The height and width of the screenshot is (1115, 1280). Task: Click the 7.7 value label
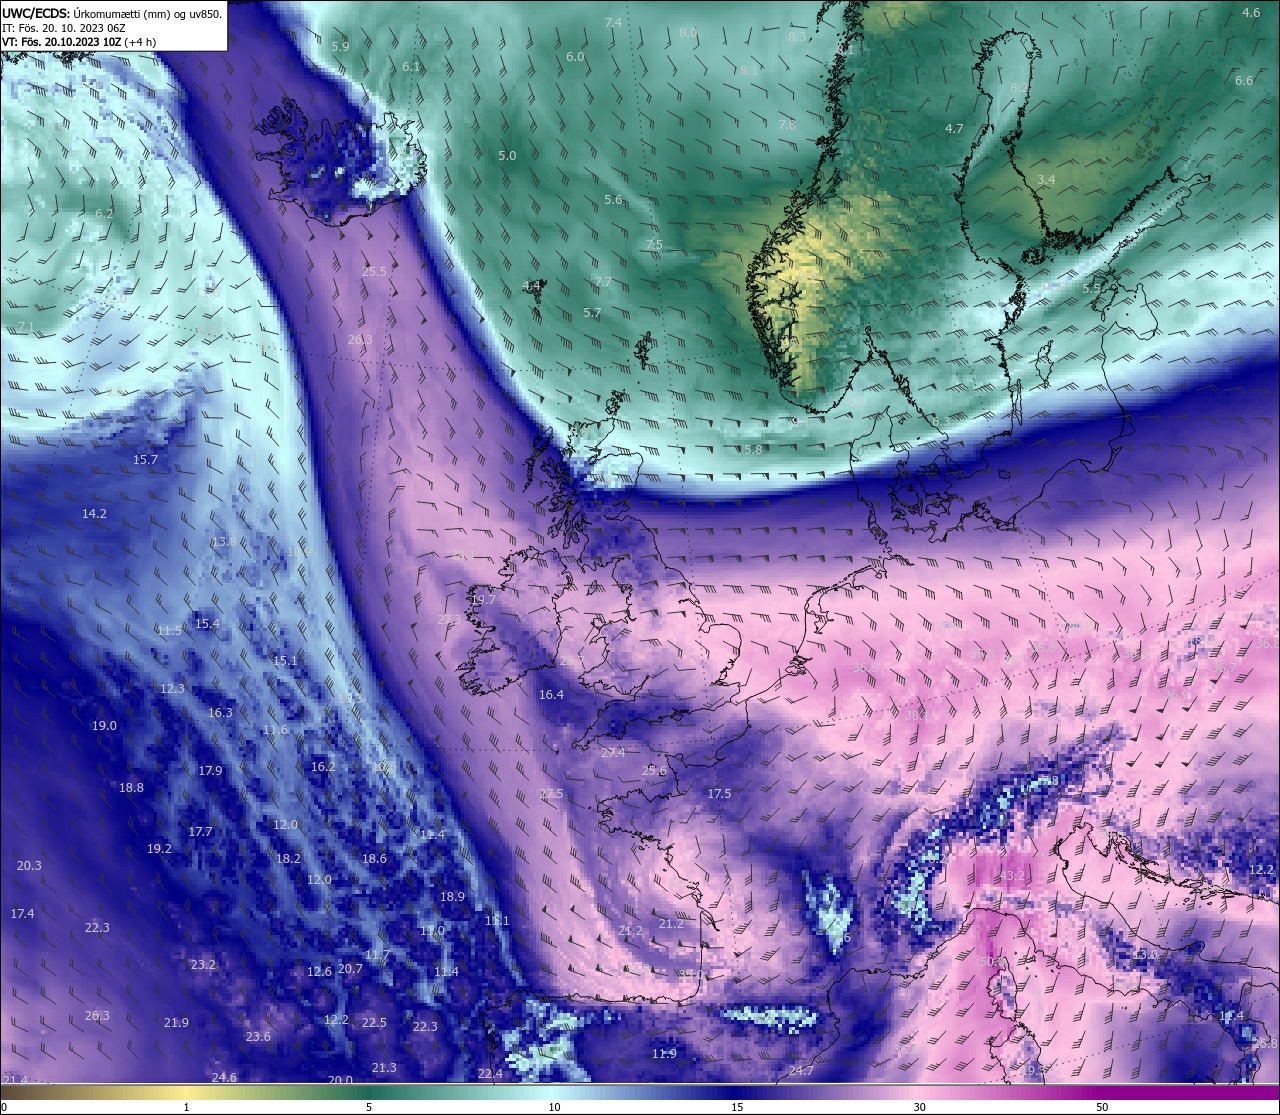[603, 282]
